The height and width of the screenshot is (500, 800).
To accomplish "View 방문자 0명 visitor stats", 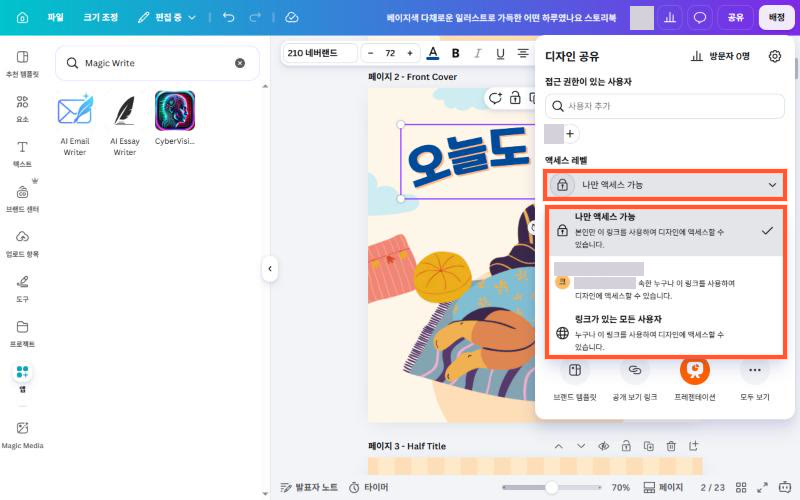I will 720,56.
